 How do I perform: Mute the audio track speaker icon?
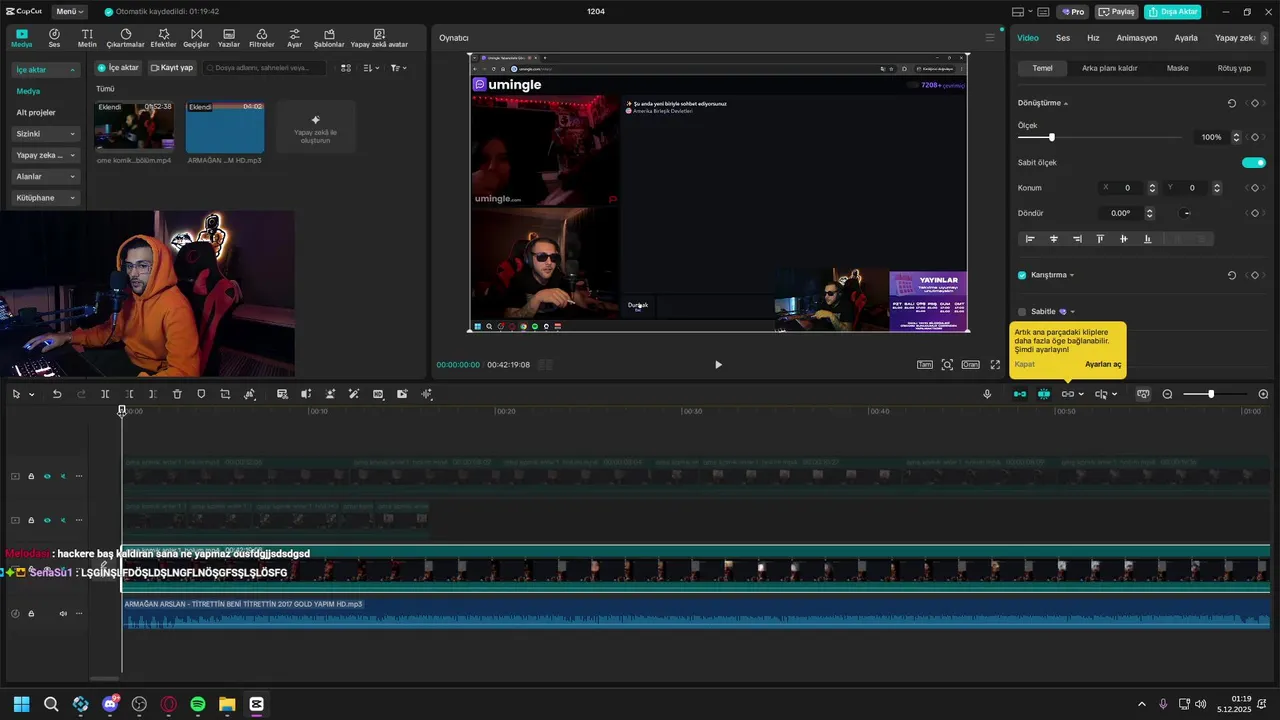63,613
